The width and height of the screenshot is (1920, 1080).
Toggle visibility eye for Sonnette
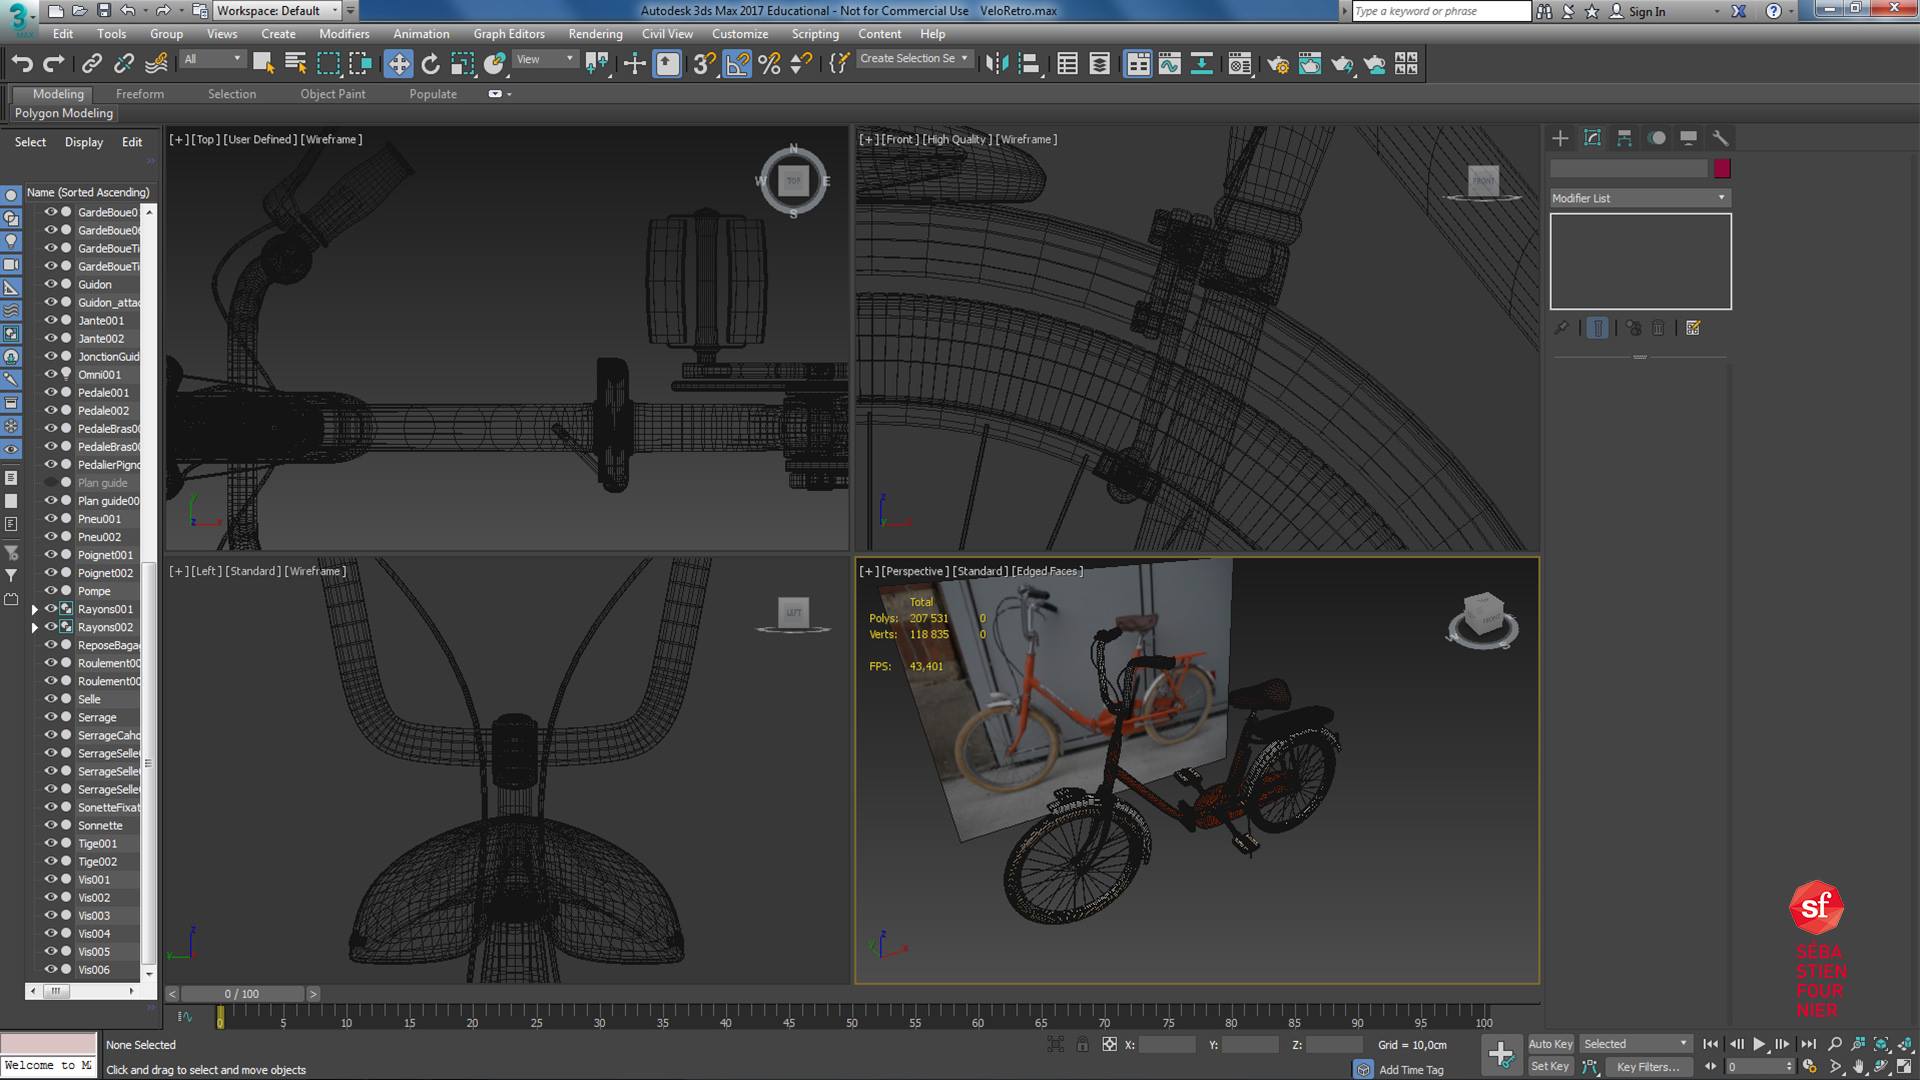(50, 824)
